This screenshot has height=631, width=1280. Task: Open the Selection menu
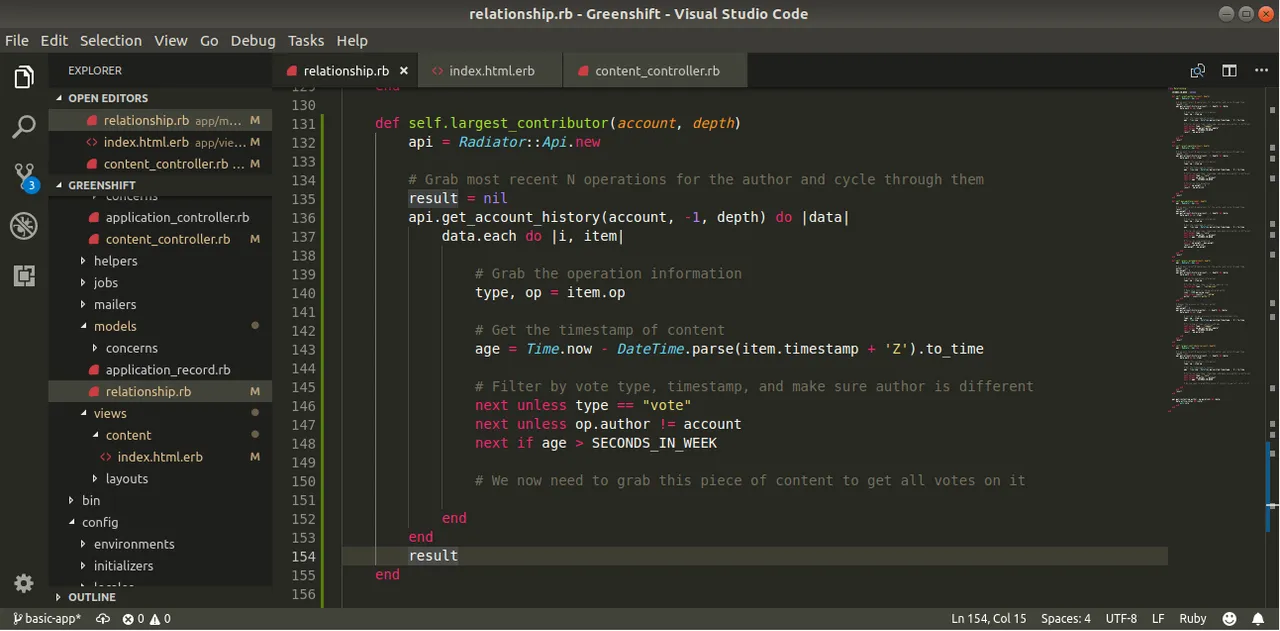coord(111,41)
